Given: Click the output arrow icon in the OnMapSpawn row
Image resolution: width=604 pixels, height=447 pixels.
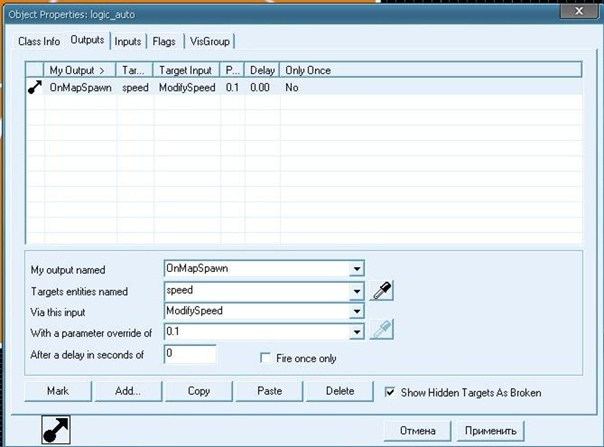Looking at the screenshot, I should 35,87.
